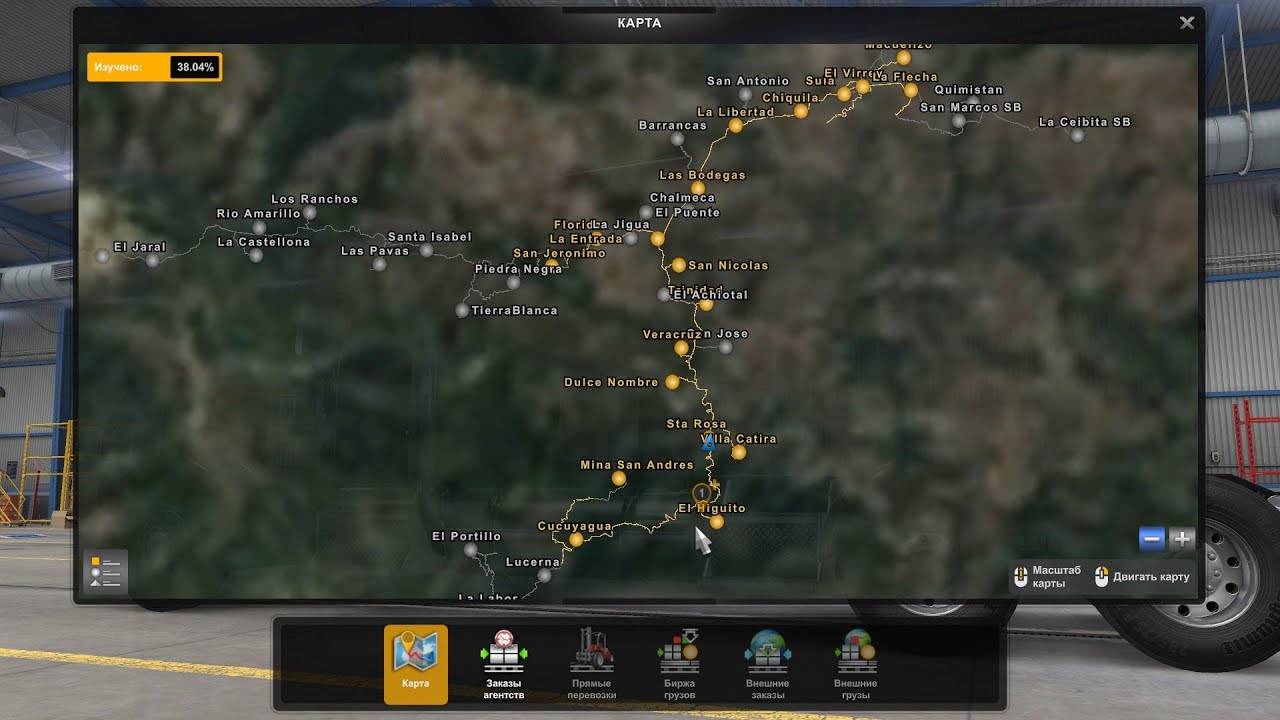
Task: Click the Barrancas gray marker
Action: [677, 139]
